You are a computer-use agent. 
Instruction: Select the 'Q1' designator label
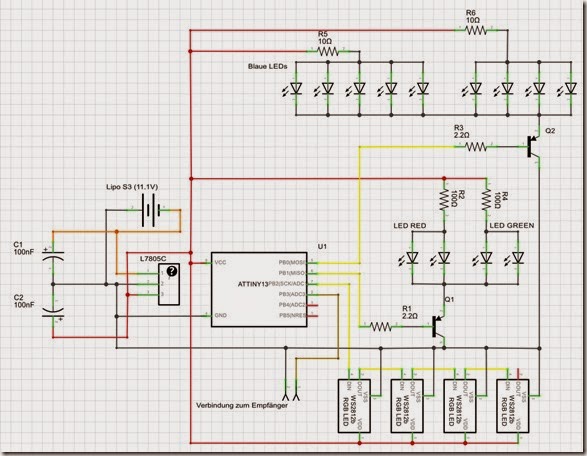pos(449,300)
